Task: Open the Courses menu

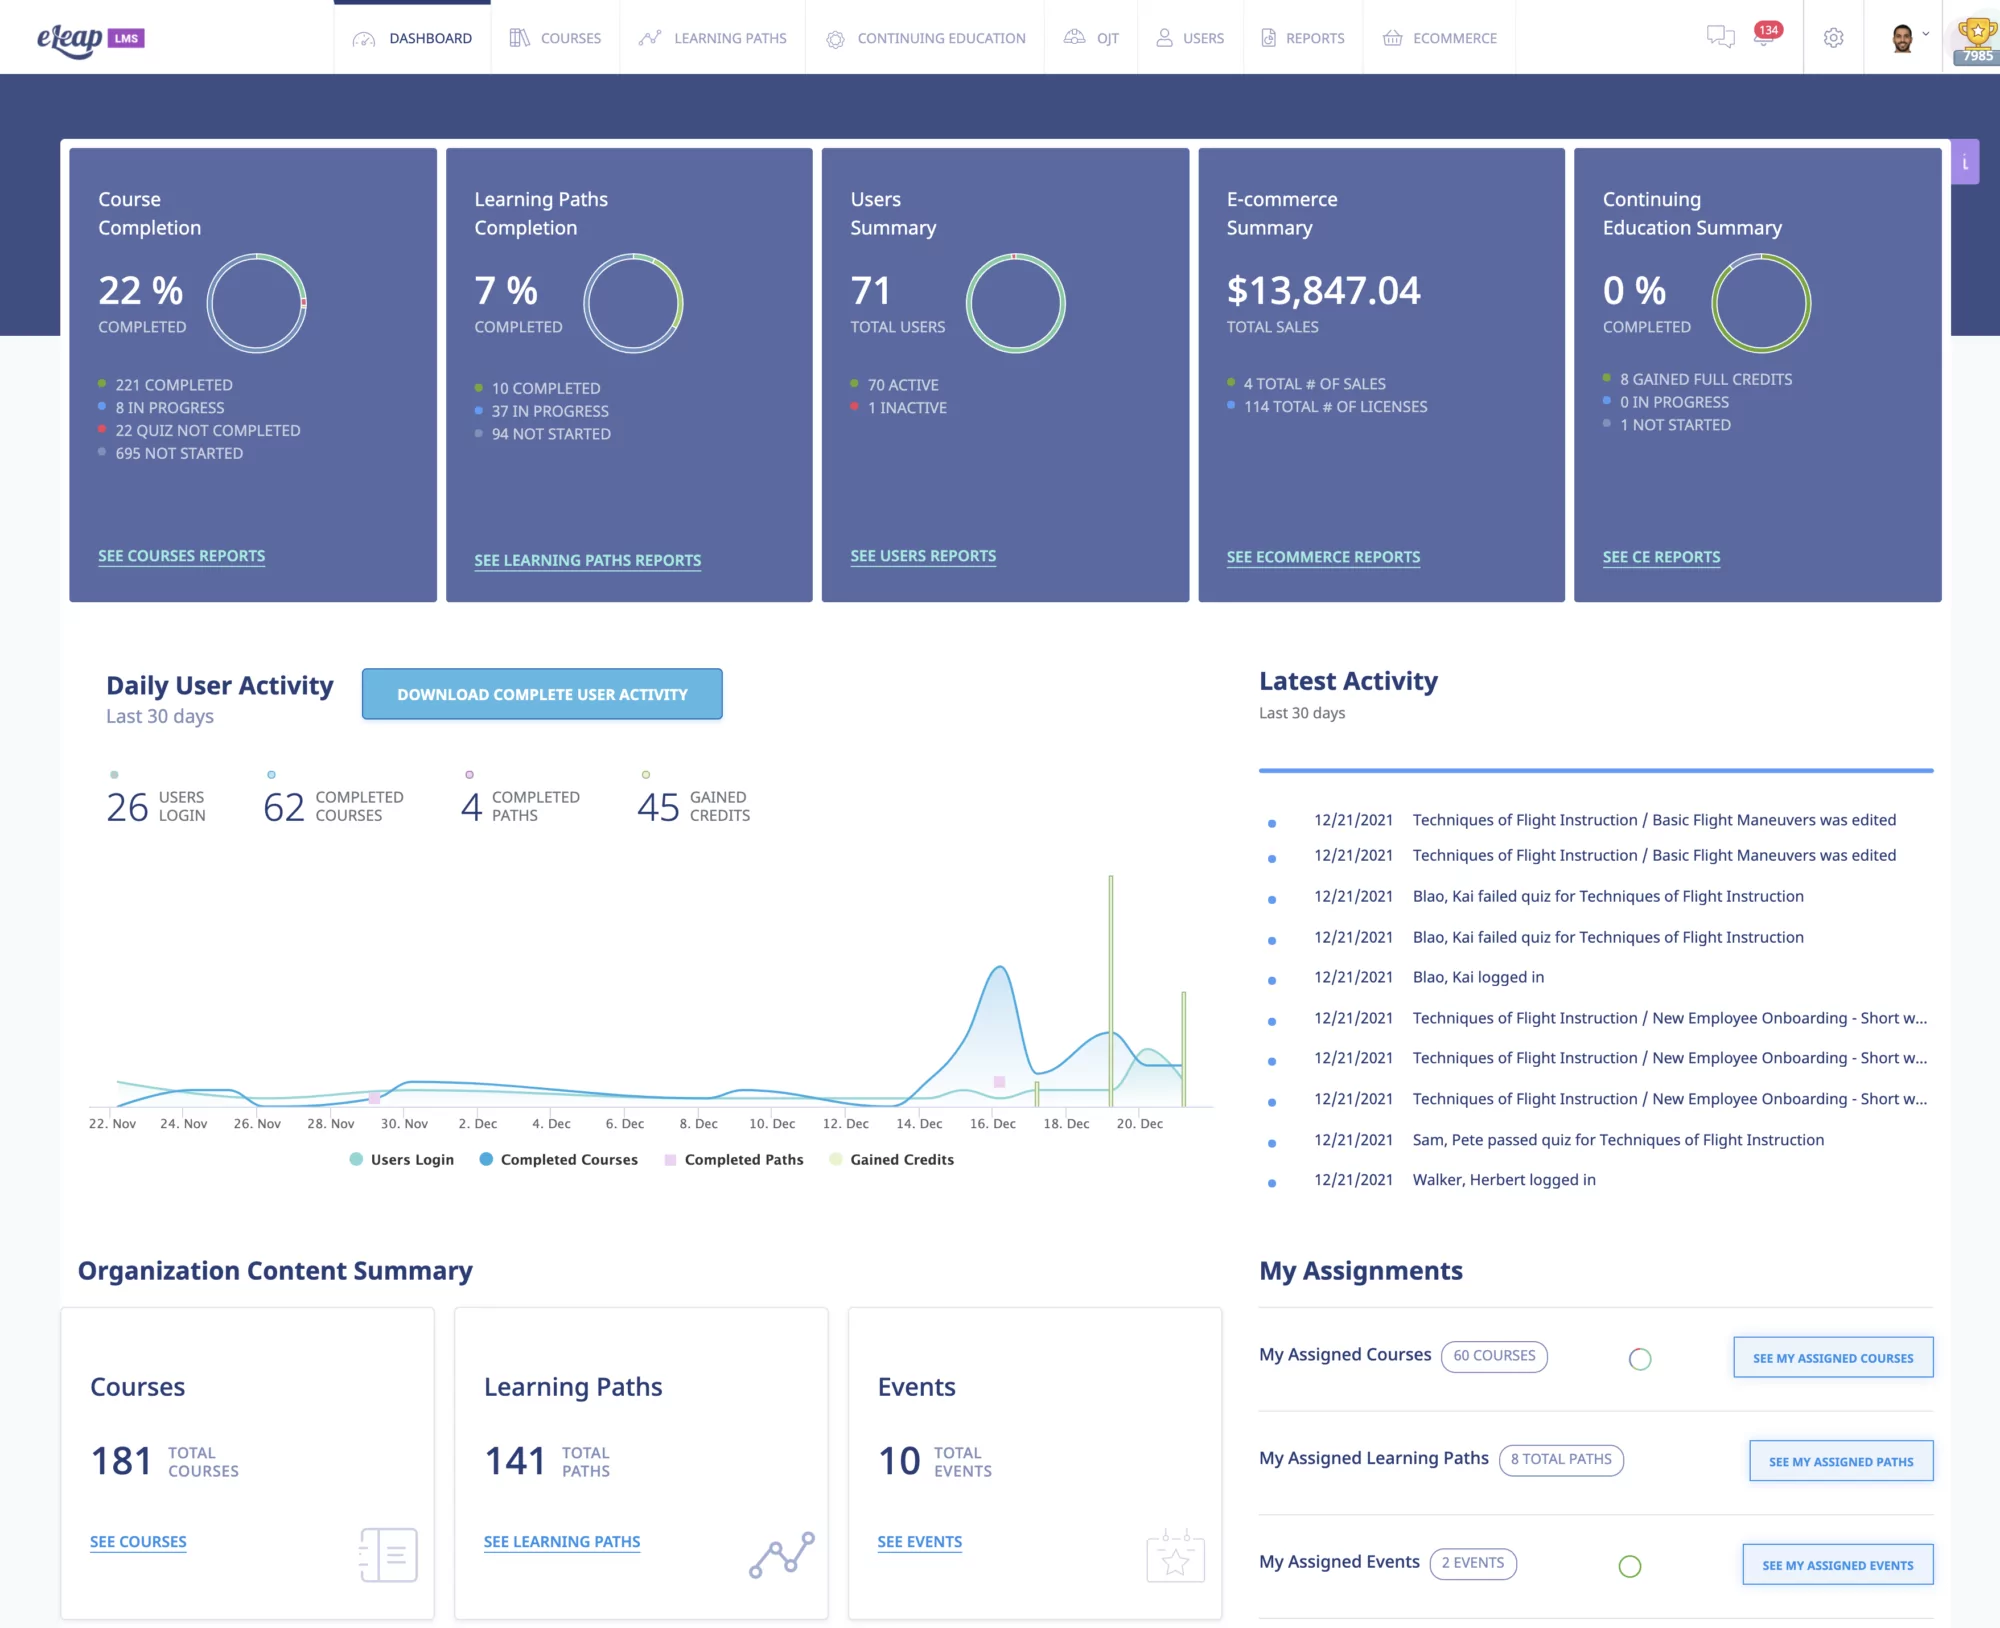Action: tap(555, 38)
